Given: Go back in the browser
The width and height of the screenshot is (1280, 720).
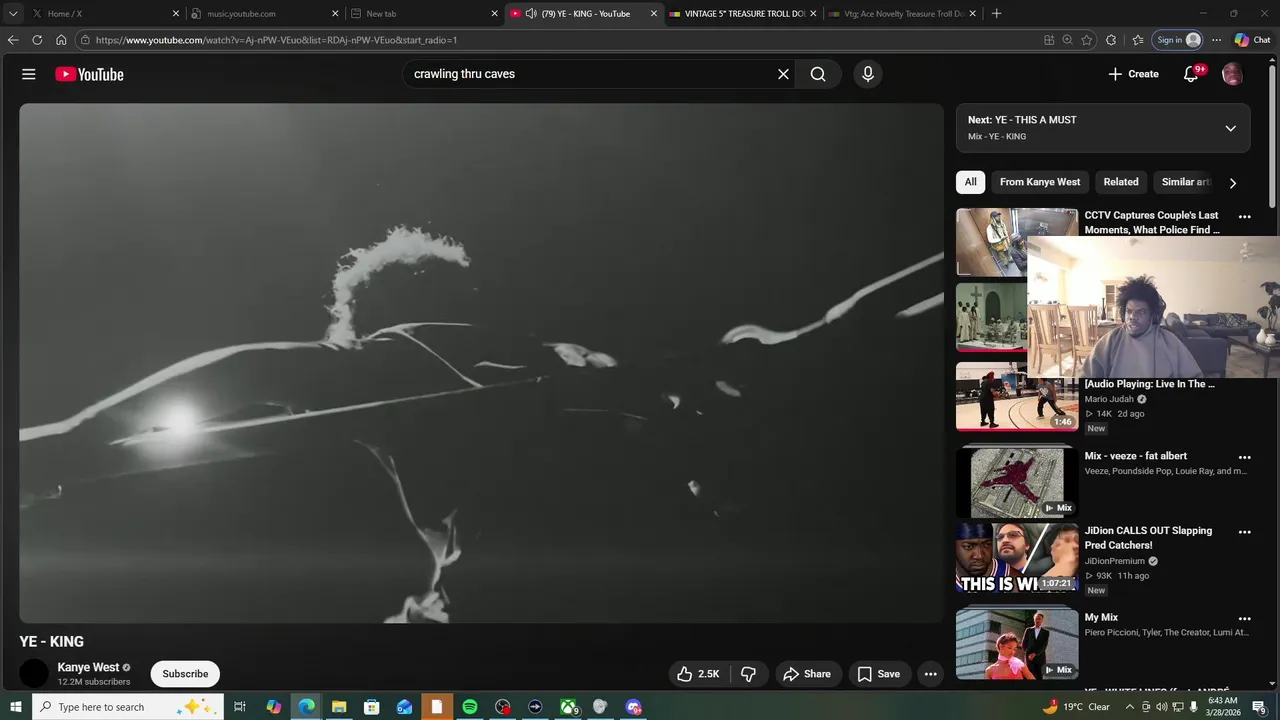Looking at the screenshot, I should tap(13, 40).
